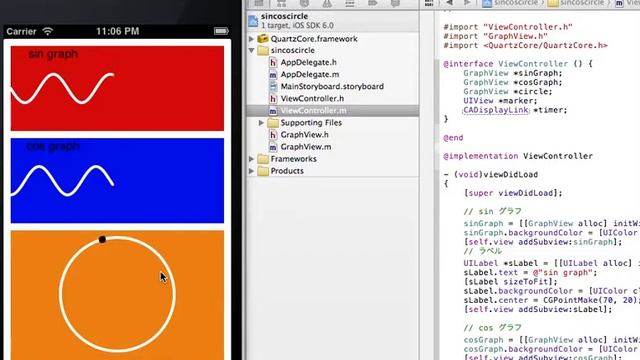Go forward with the editor forward arrow
640x360 pixels.
pos(467,3)
